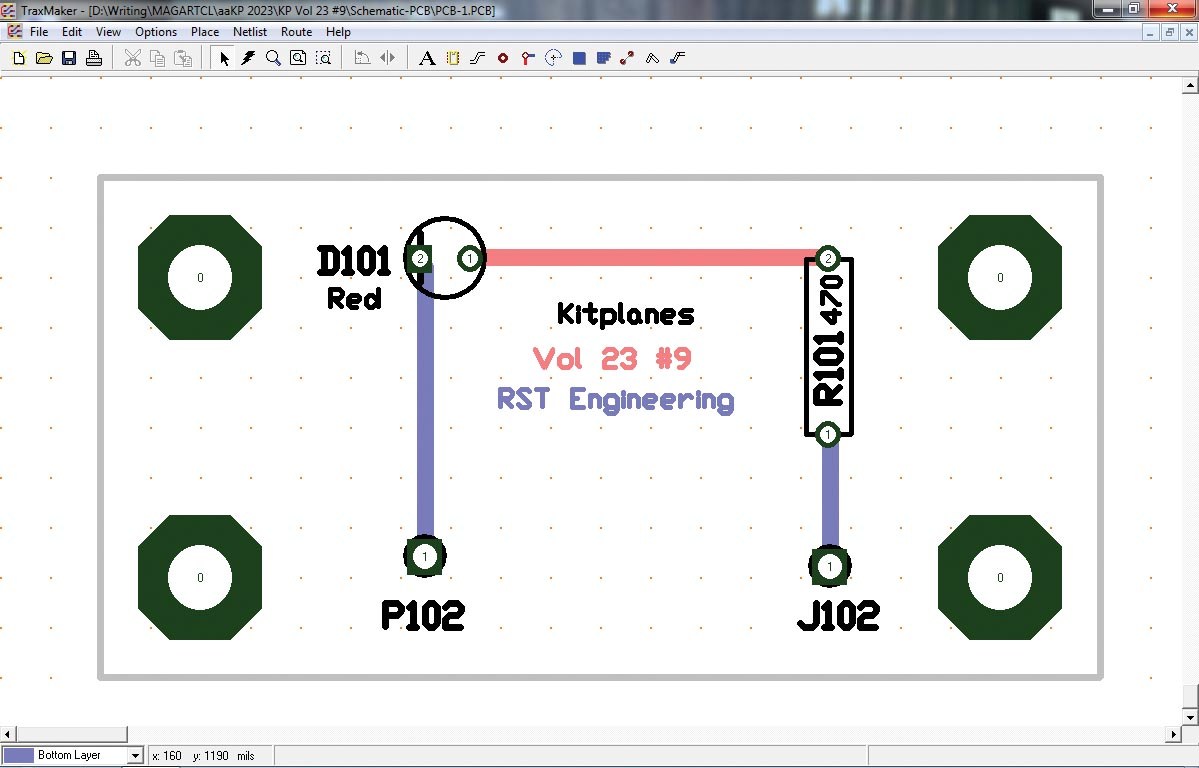Open the Route menu
The image size is (1199, 768).
[296, 32]
